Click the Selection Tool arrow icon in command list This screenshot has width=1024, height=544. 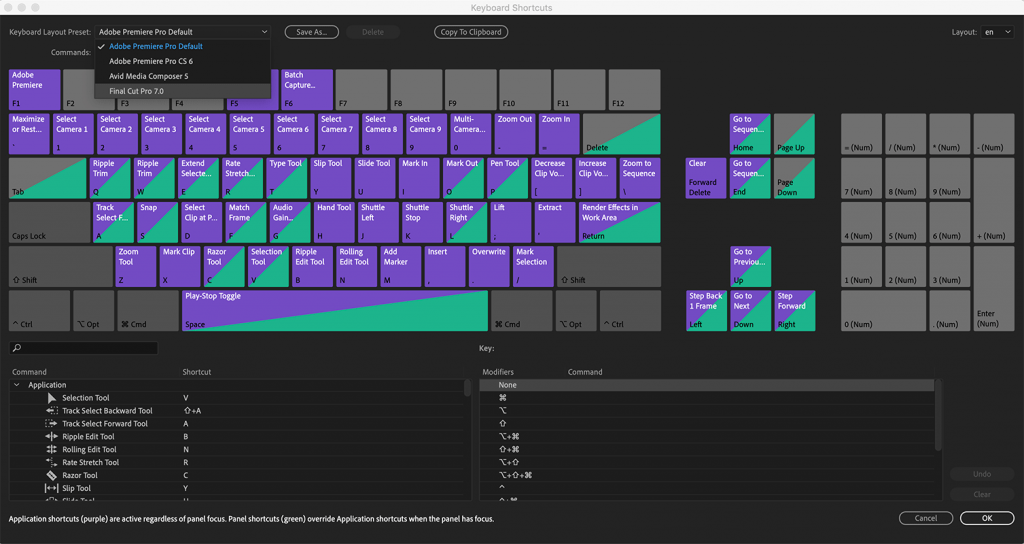click(52, 398)
